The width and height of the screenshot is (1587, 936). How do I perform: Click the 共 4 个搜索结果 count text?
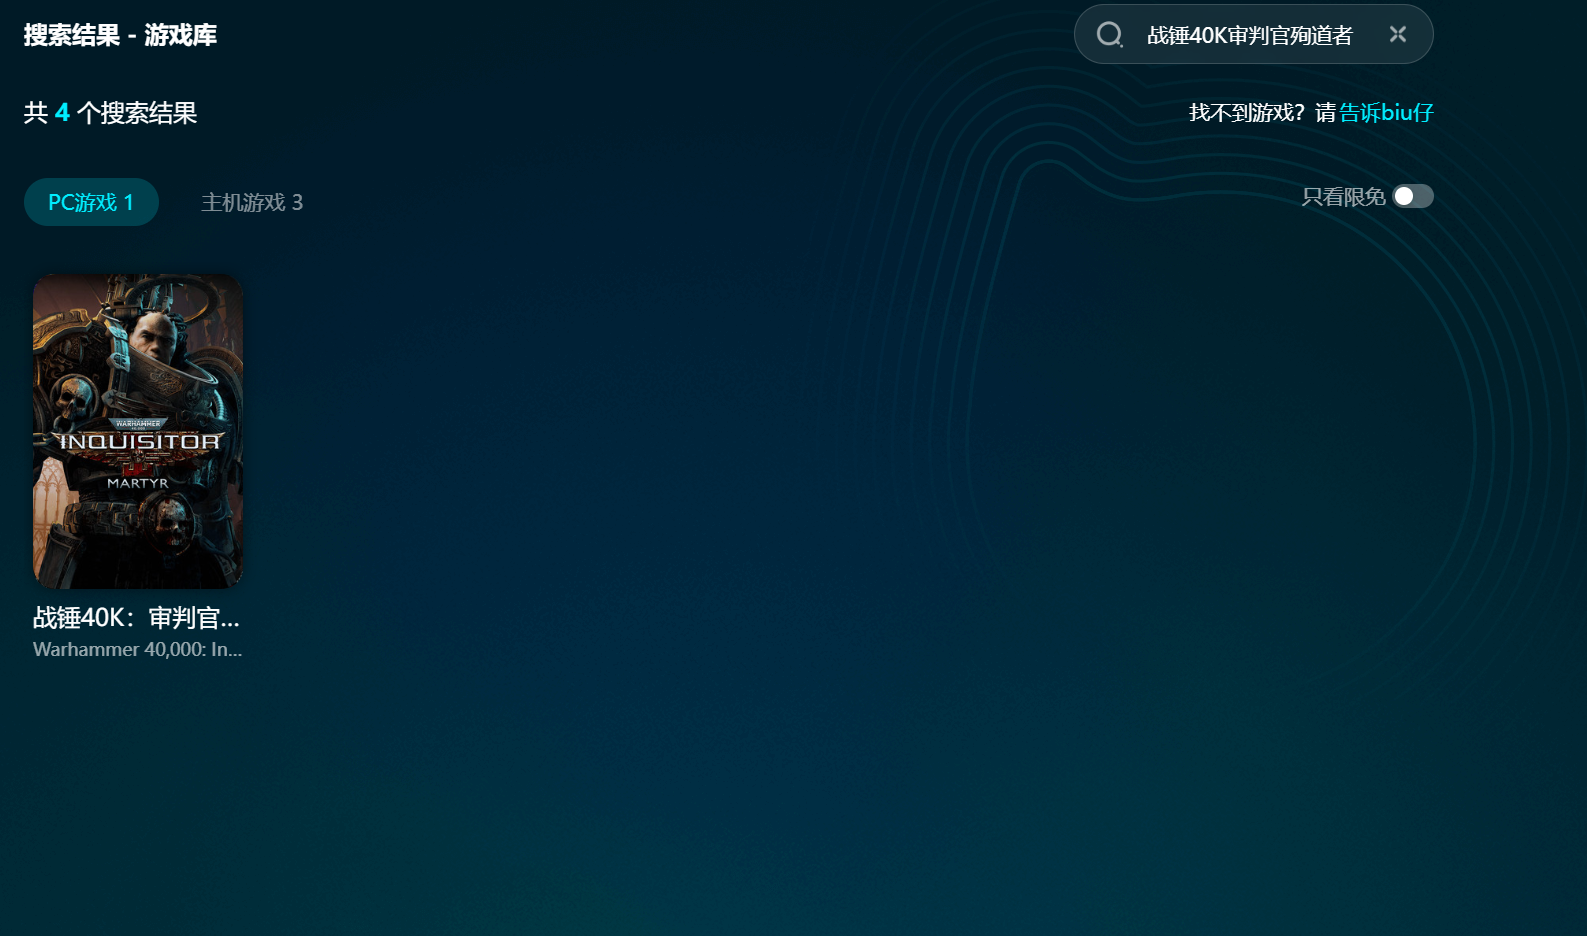(110, 113)
